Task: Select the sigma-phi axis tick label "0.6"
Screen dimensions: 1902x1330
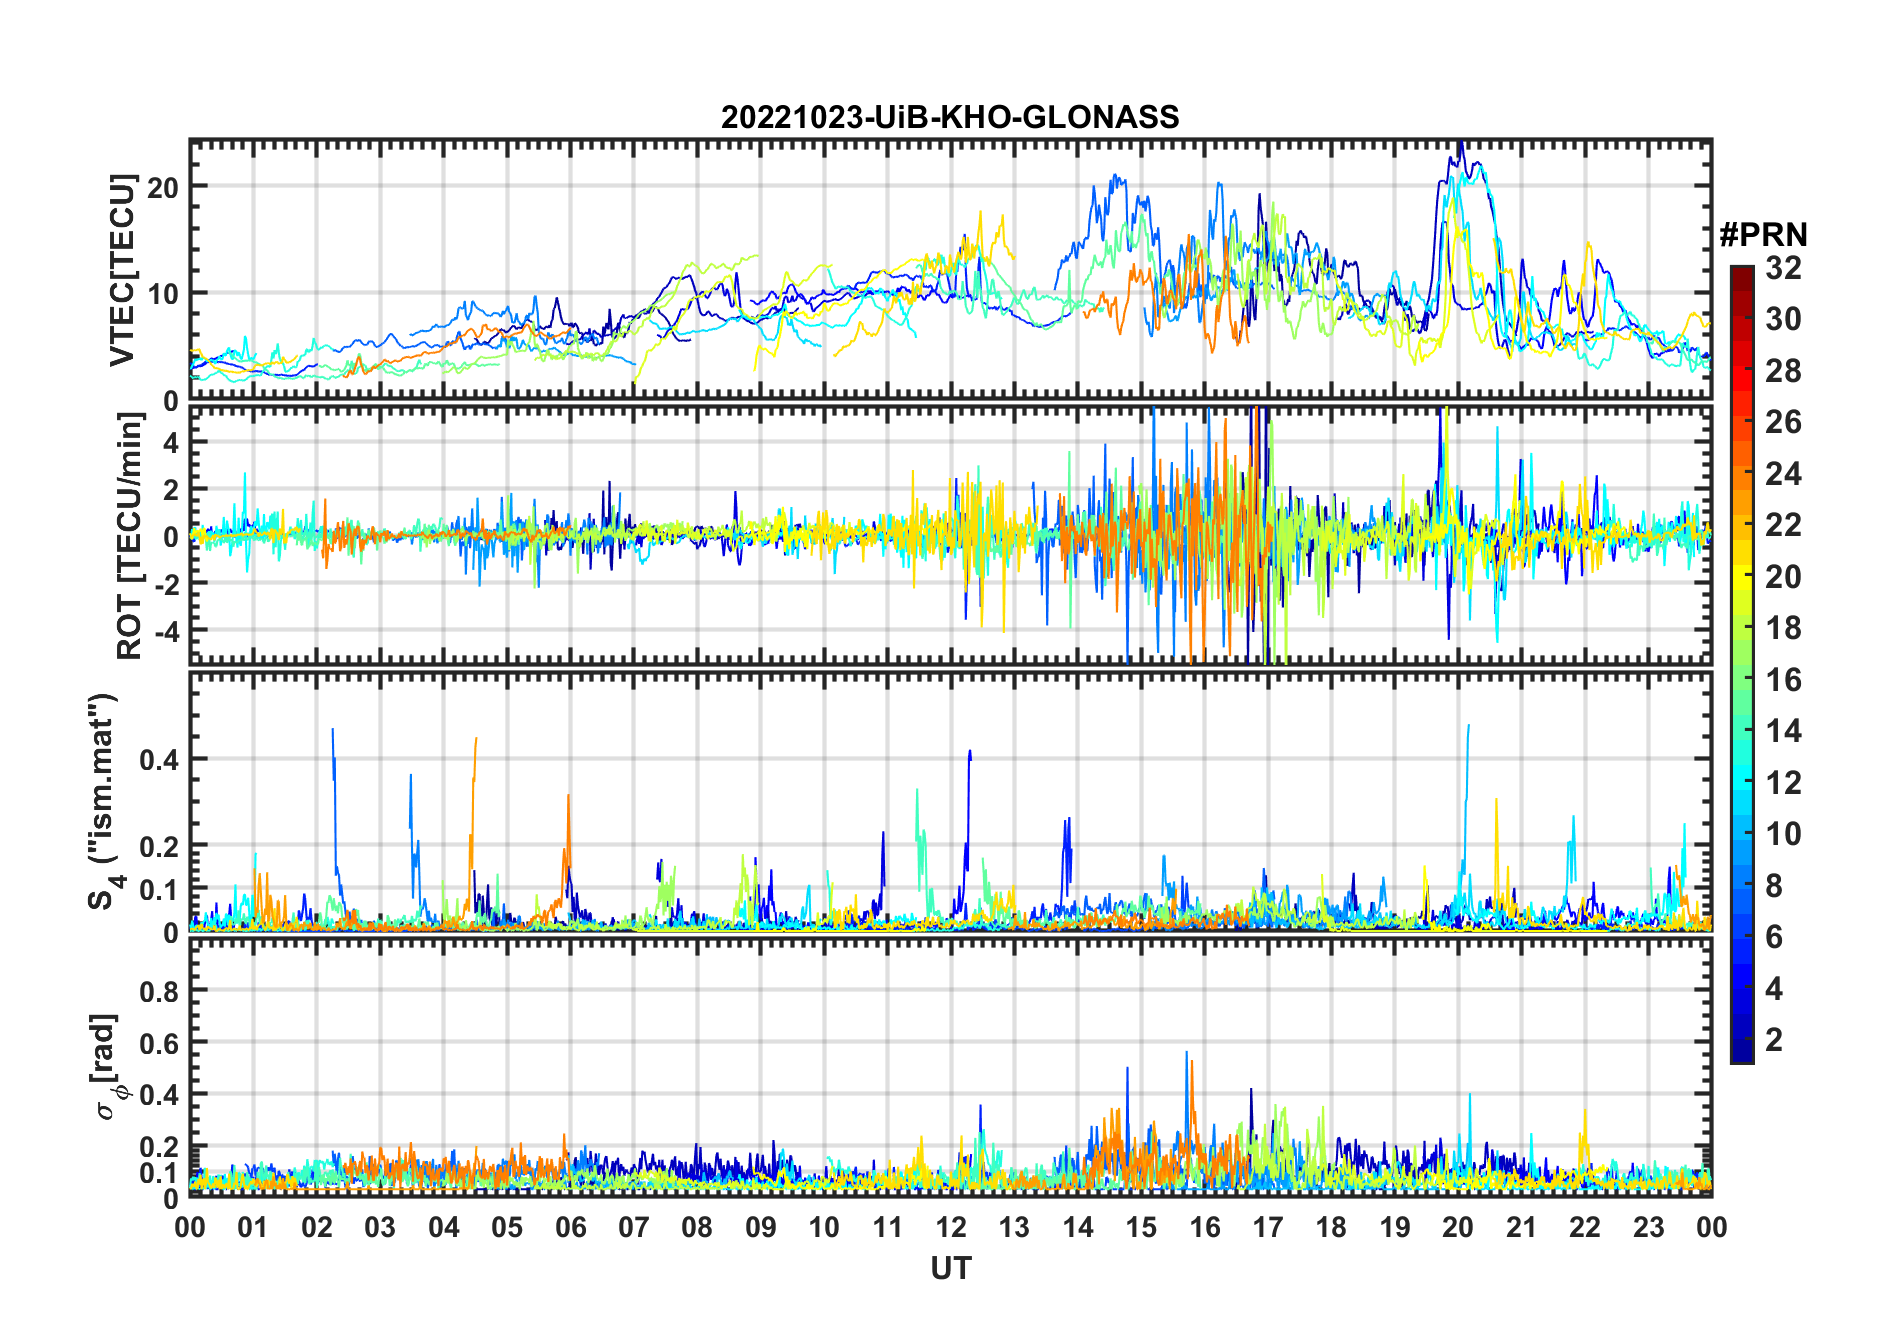Action: pos(159,1043)
